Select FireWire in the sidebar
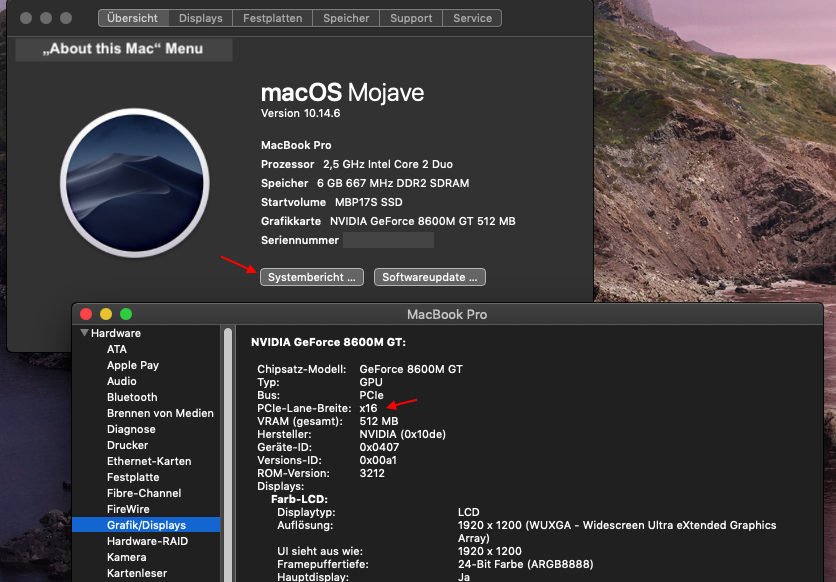This screenshot has width=836, height=582. (x=128, y=509)
